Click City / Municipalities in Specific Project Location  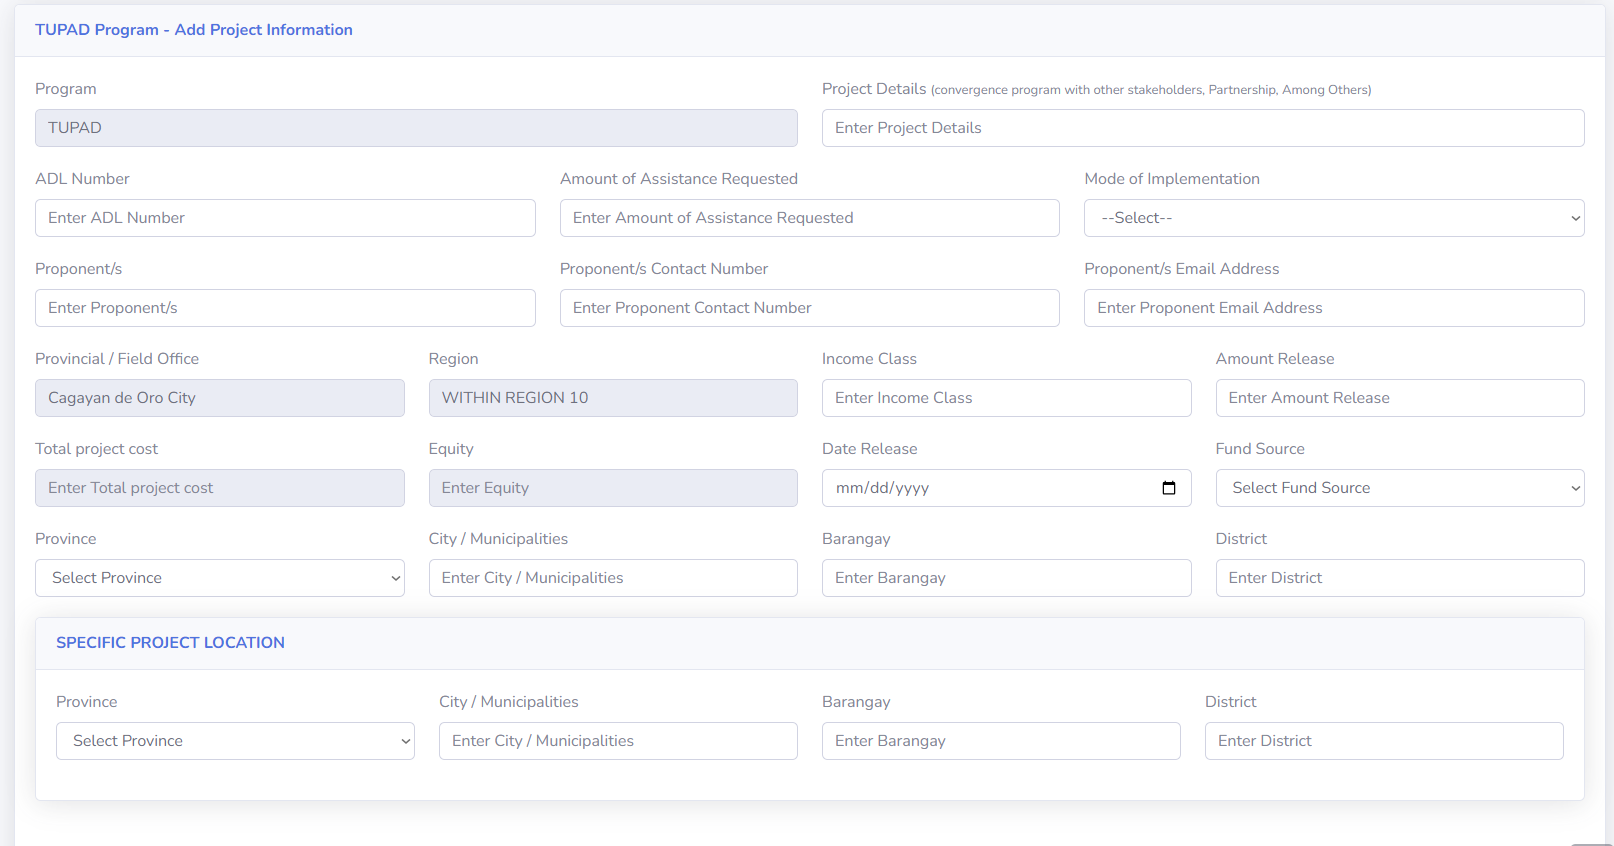618,741
